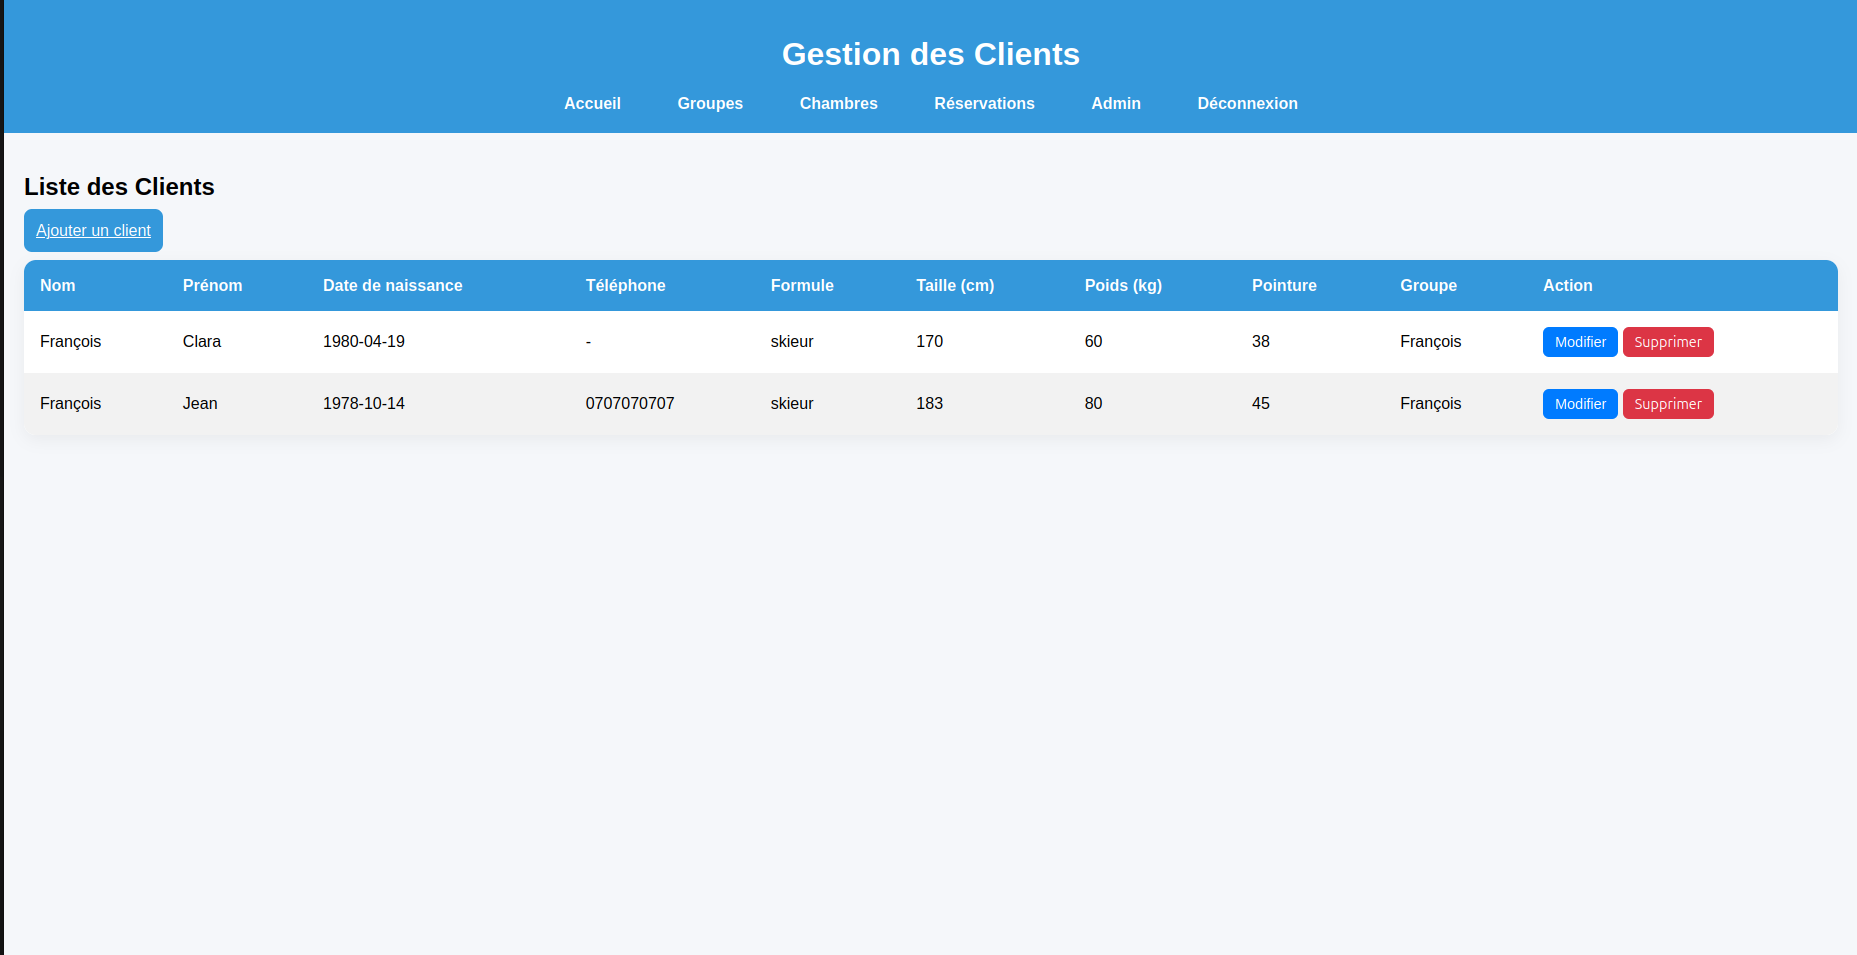This screenshot has height=955, width=1857.
Task: Click the Liste des Clients heading
Action: pyautogui.click(x=119, y=187)
